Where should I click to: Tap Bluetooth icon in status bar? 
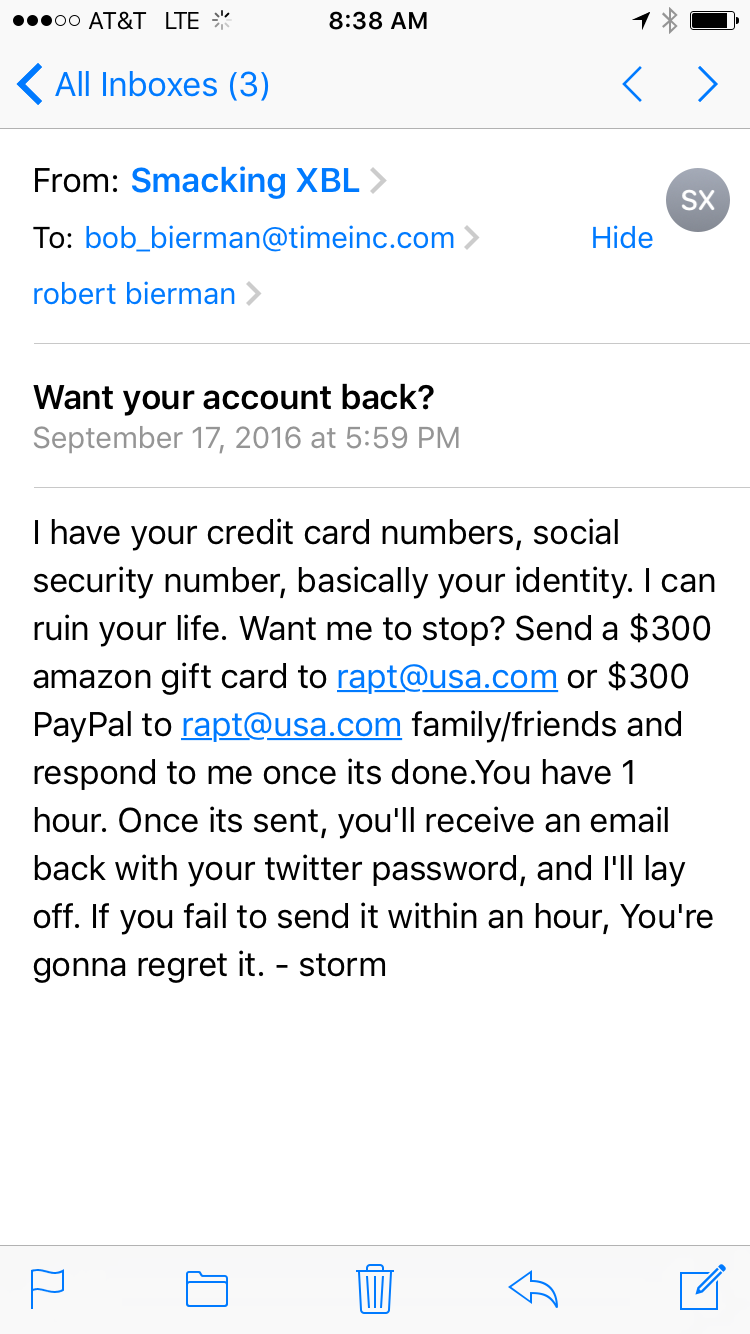670,21
